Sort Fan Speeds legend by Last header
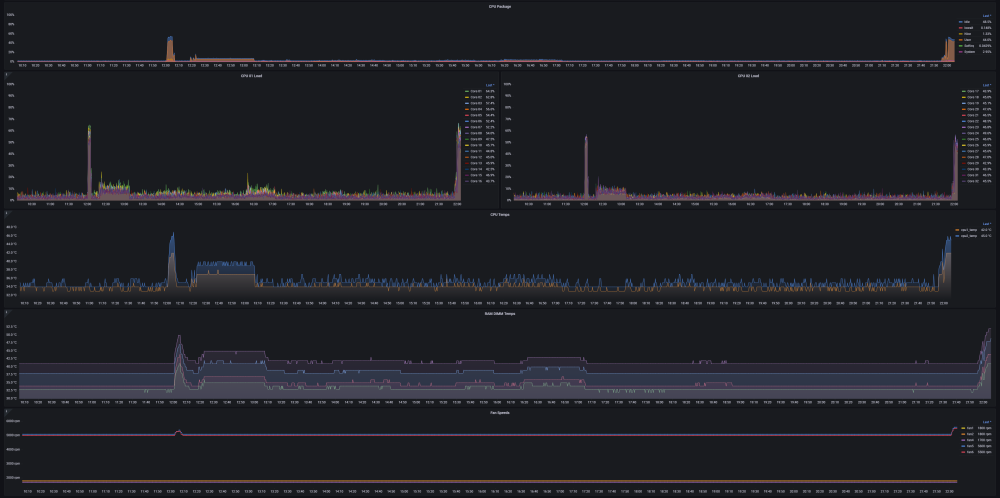This screenshot has height=498, width=1000. (x=987, y=422)
